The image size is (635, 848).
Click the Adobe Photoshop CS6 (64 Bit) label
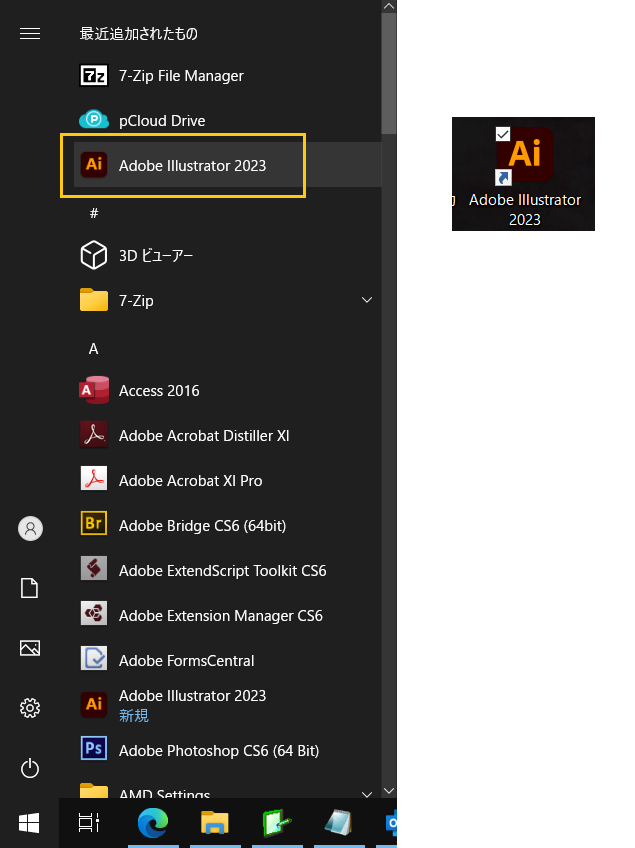(219, 751)
